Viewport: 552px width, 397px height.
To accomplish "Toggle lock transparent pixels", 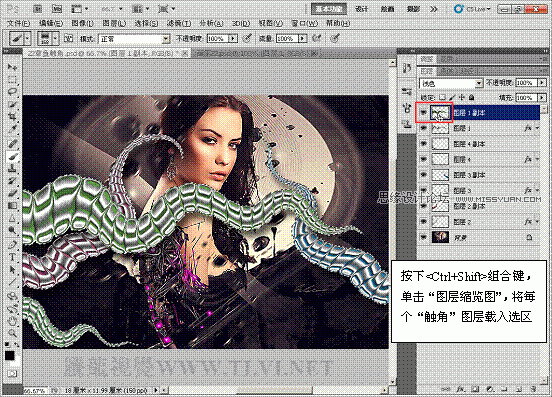I will coord(443,97).
